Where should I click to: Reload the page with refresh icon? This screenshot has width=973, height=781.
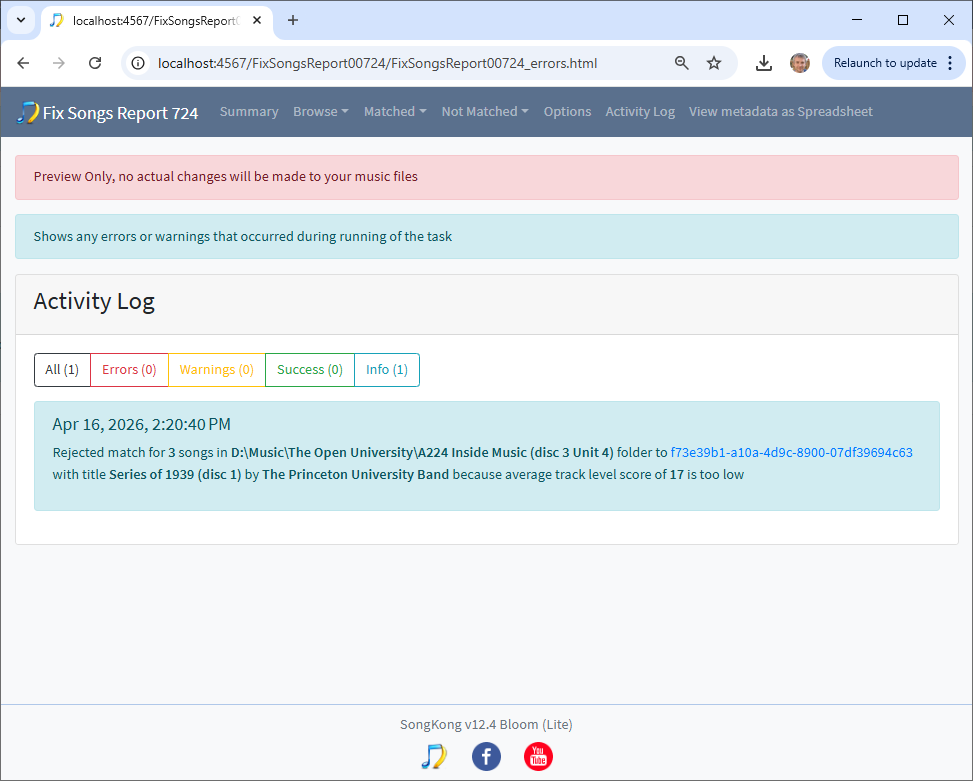(95, 63)
